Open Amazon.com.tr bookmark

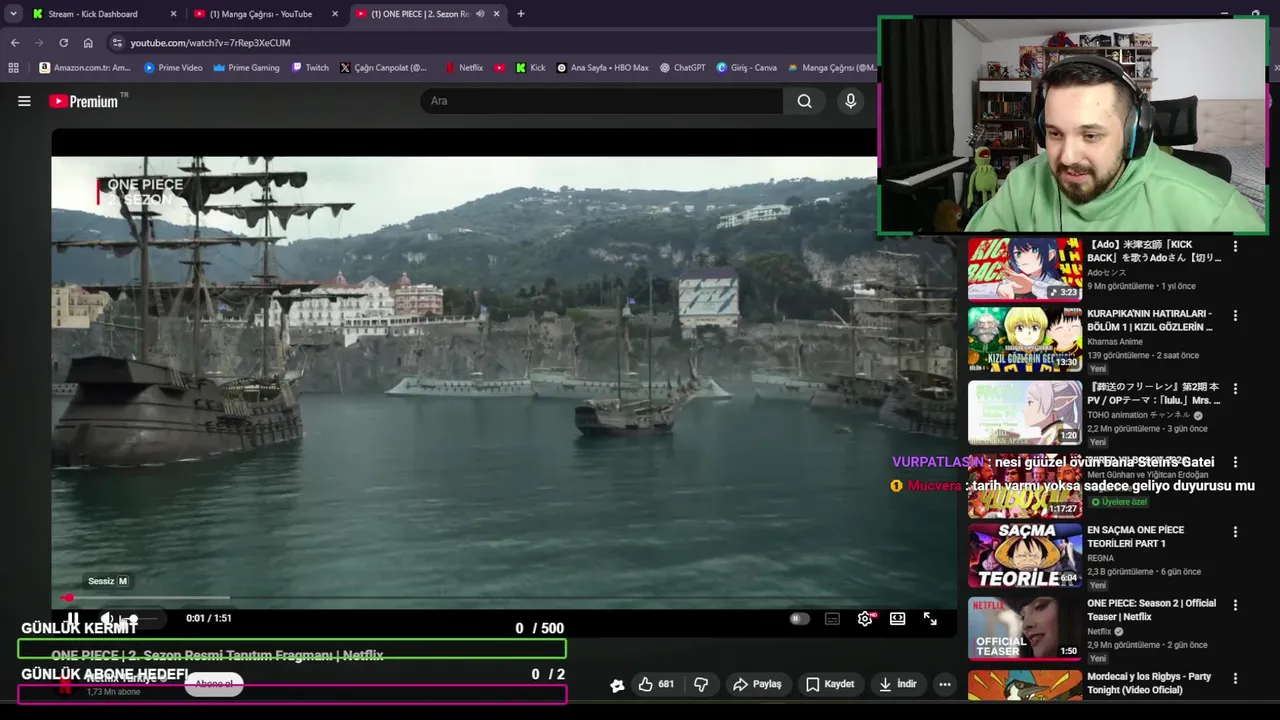85,68
